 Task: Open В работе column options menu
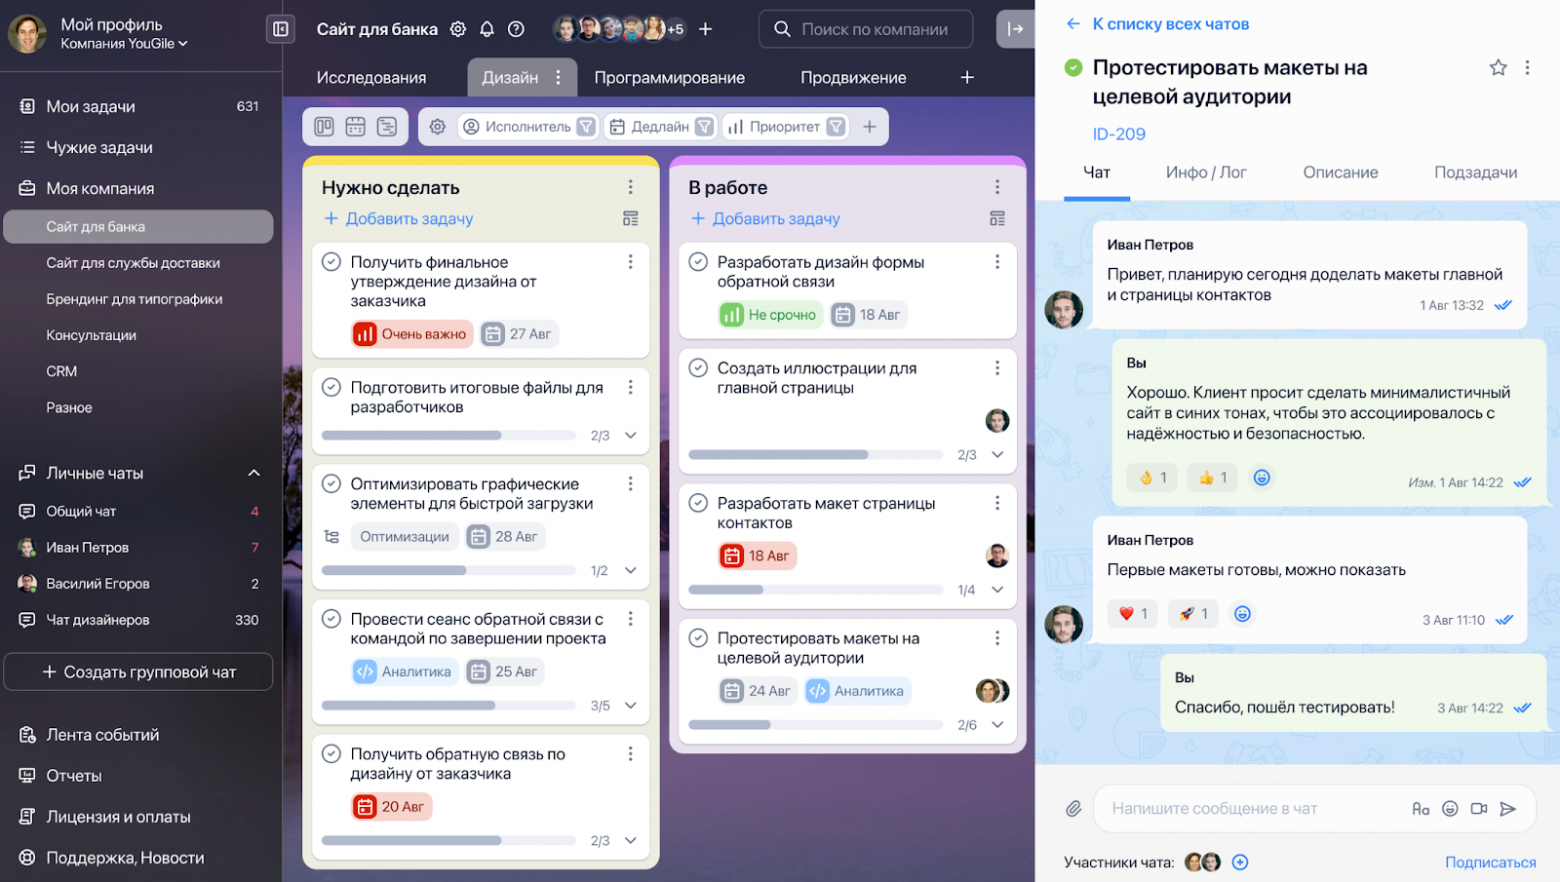click(997, 187)
